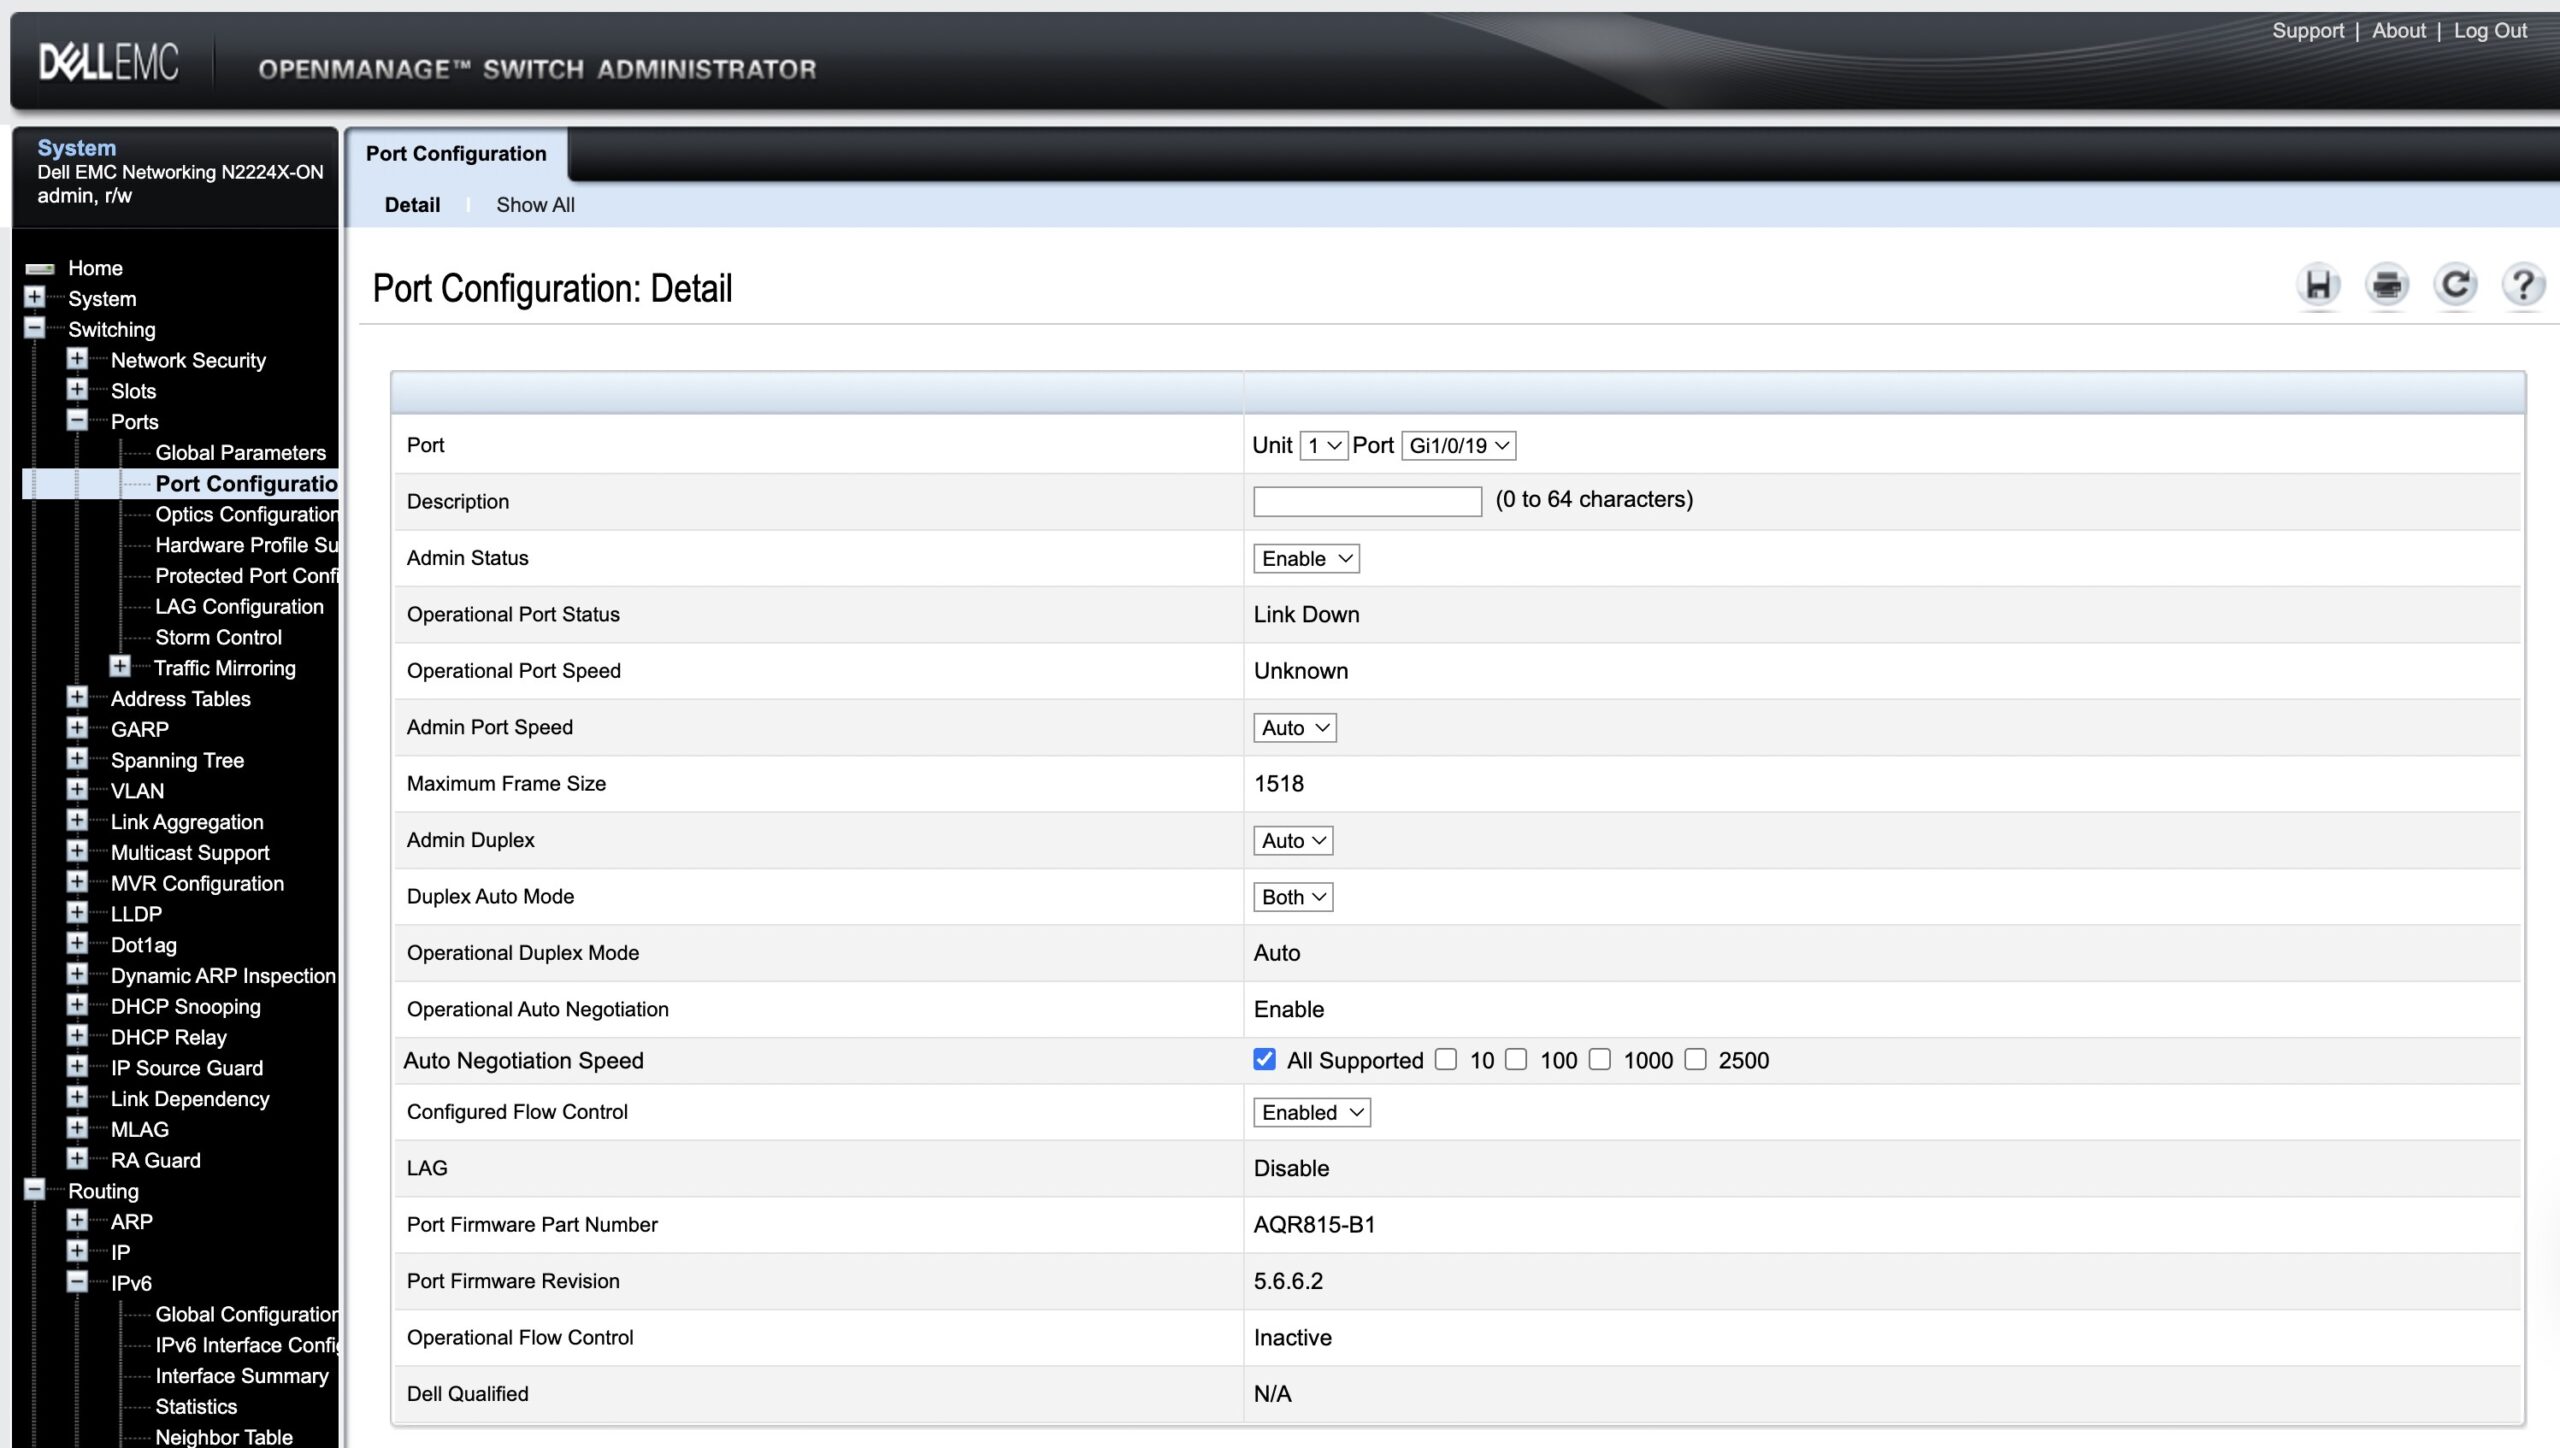Open the Admin Status dropdown

[x=1306, y=559]
